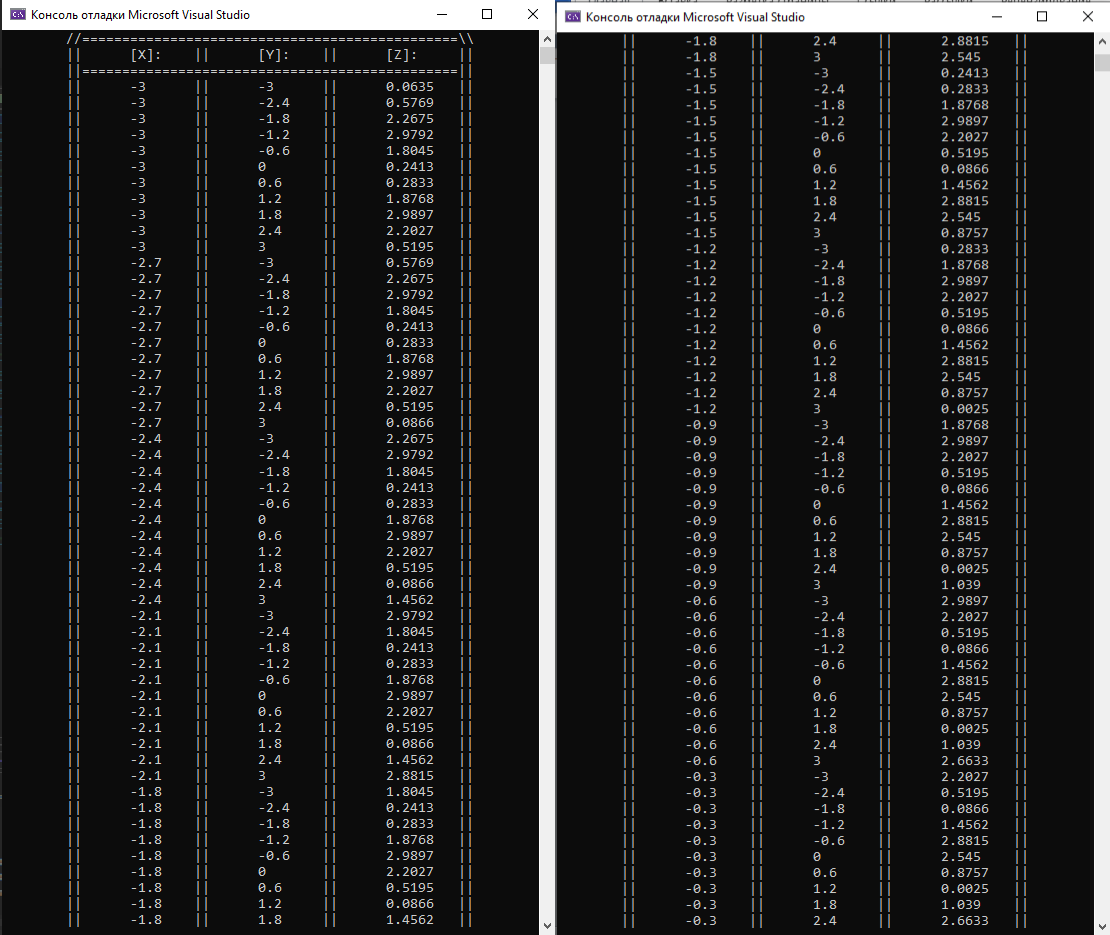Click the left console's scrollbar thumb

point(547,56)
